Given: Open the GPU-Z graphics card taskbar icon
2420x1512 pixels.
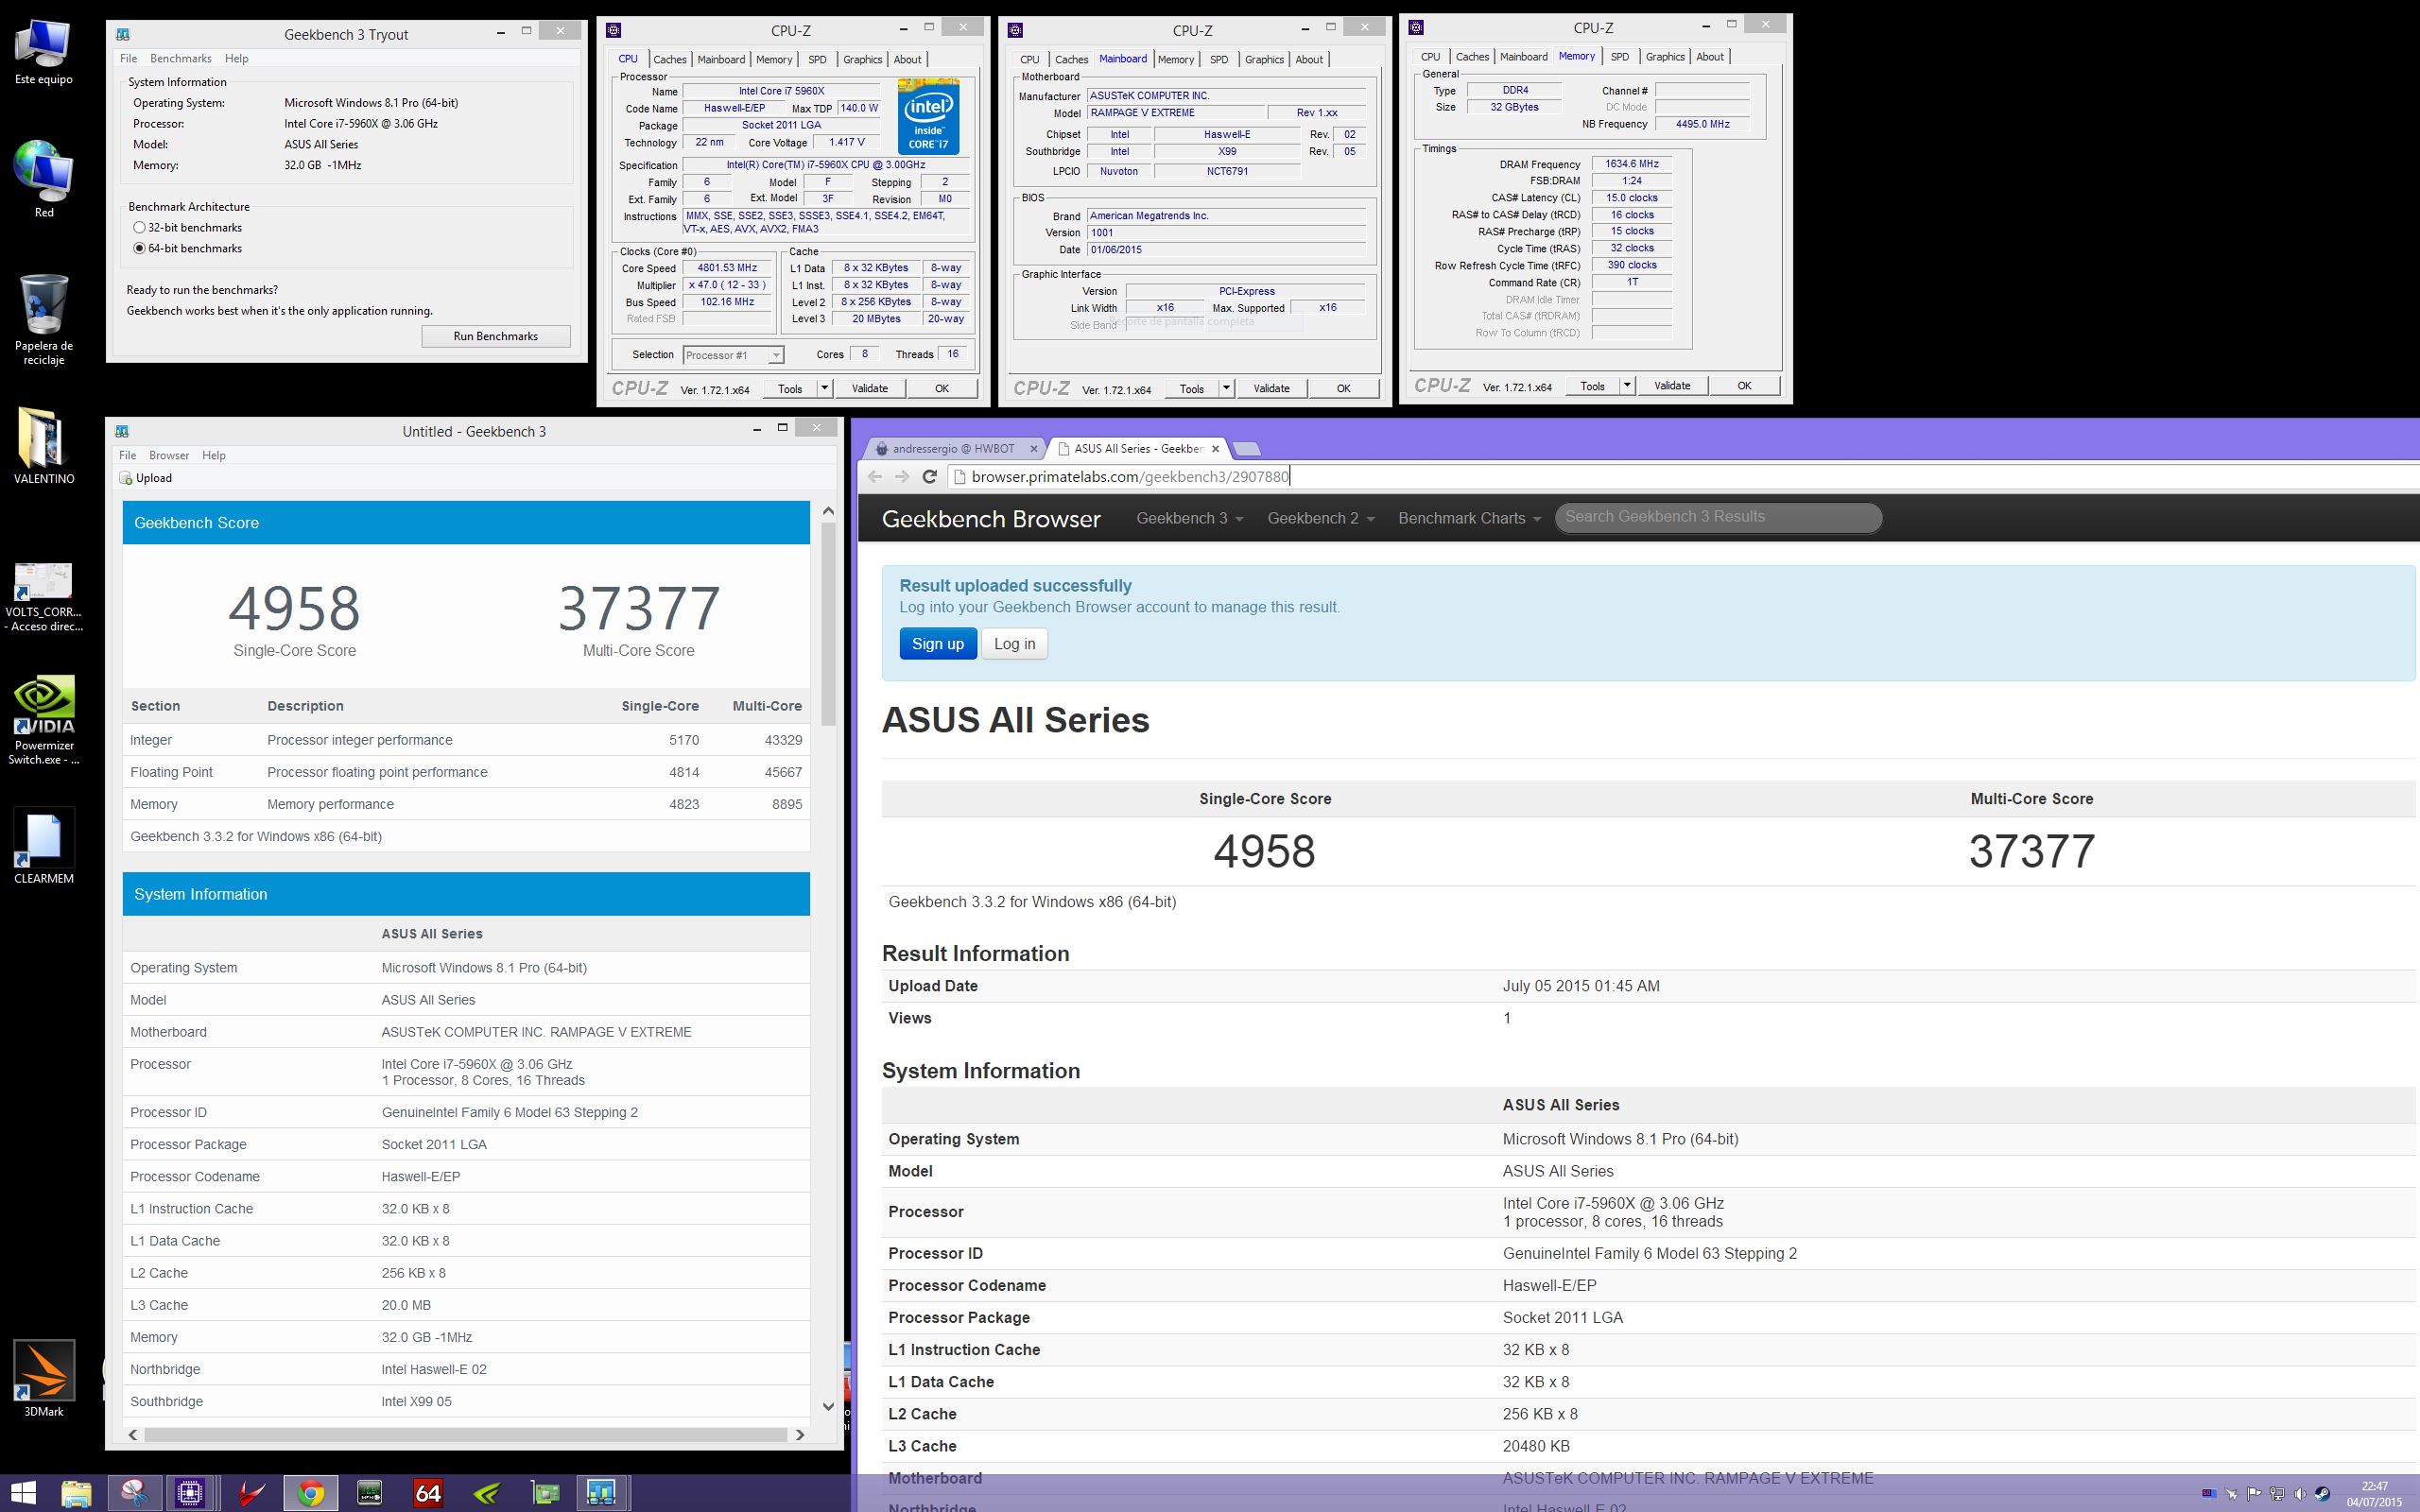Looking at the screenshot, I should pyautogui.click(x=545, y=1493).
